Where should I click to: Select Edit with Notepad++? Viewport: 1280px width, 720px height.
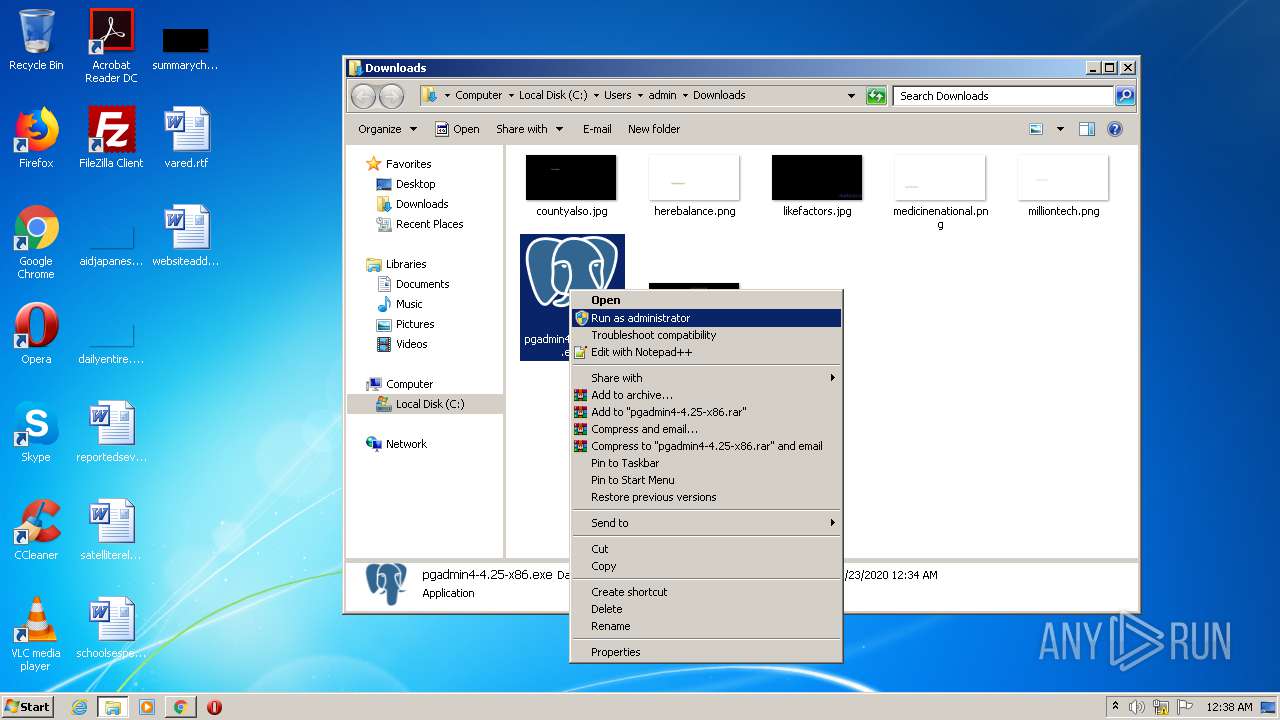click(706, 352)
